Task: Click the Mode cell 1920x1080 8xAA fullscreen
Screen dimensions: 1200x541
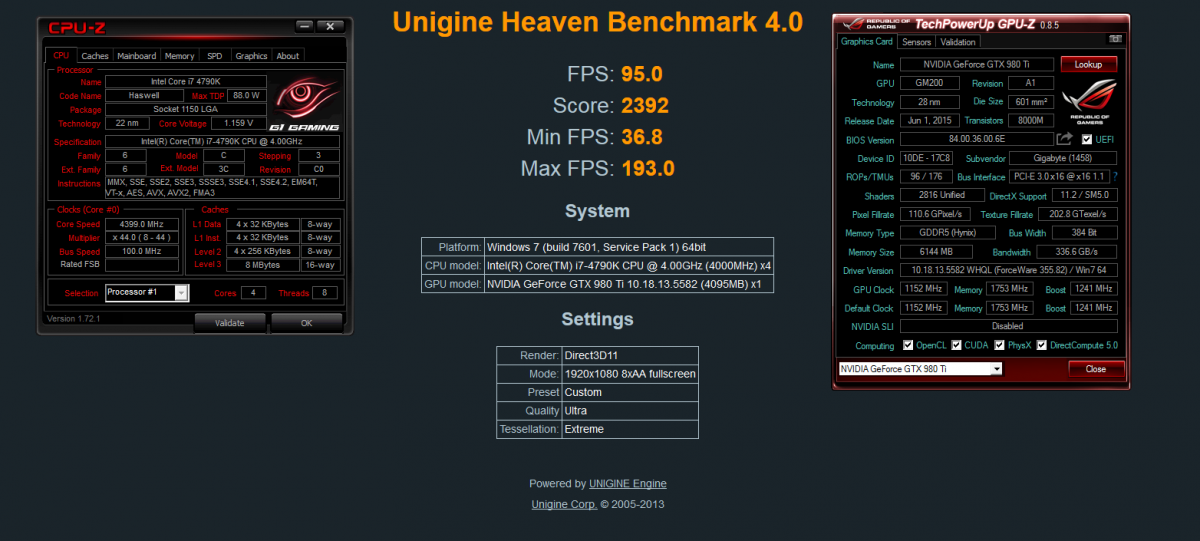Action: [x=630, y=374]
